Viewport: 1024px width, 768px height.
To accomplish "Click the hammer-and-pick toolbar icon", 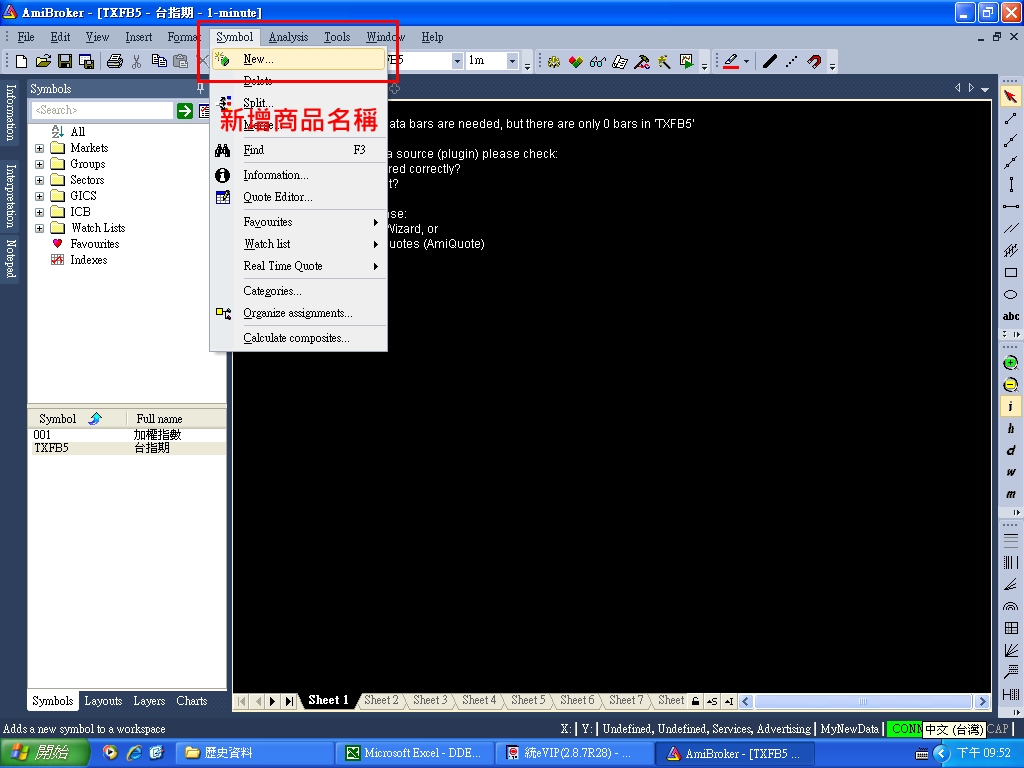I will pos(642,61).
